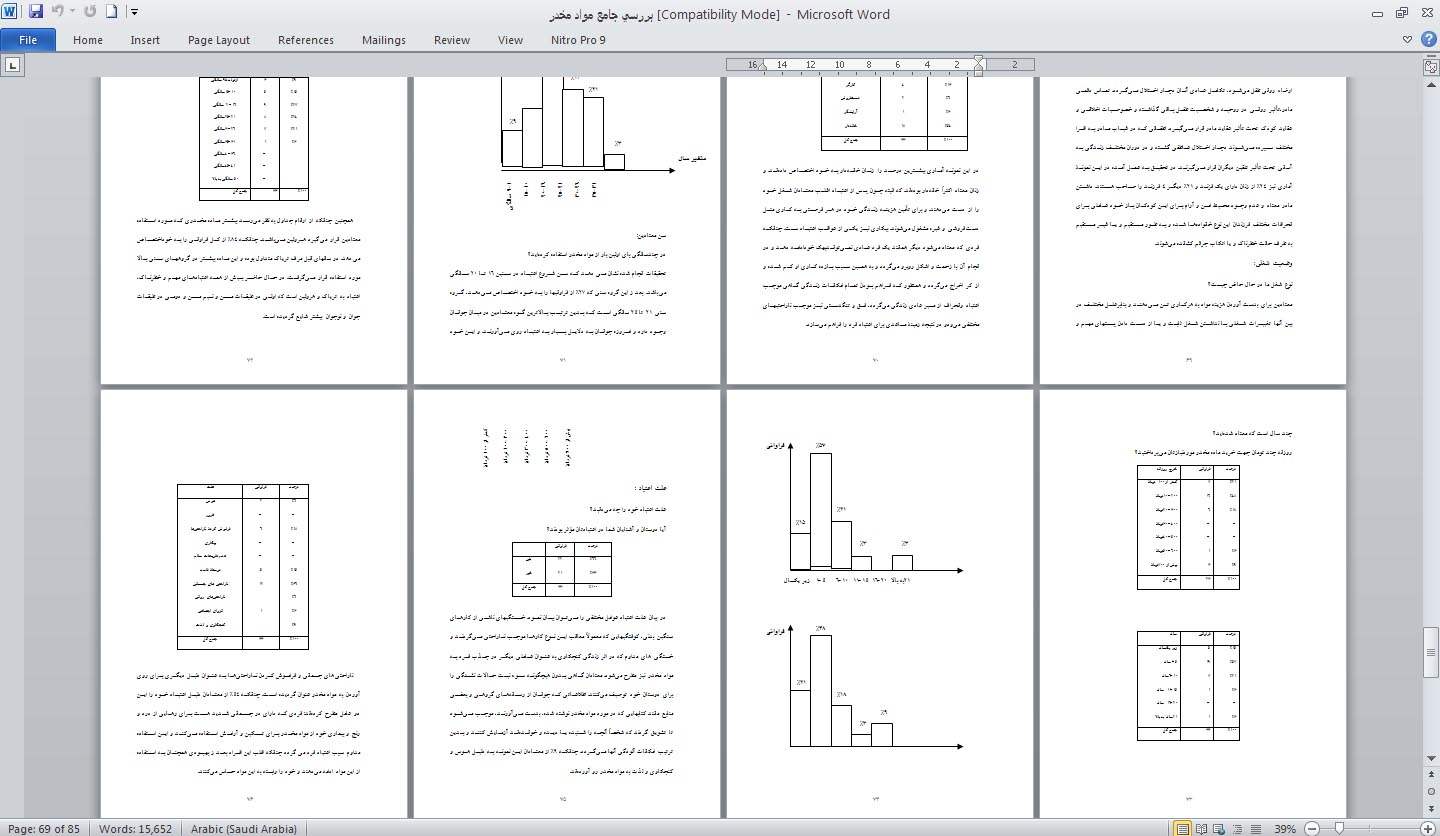This screenshot has width=1440, height=836.
Task: Open Microsoft Word Help question mark
Action: [x=1427, y=40]
